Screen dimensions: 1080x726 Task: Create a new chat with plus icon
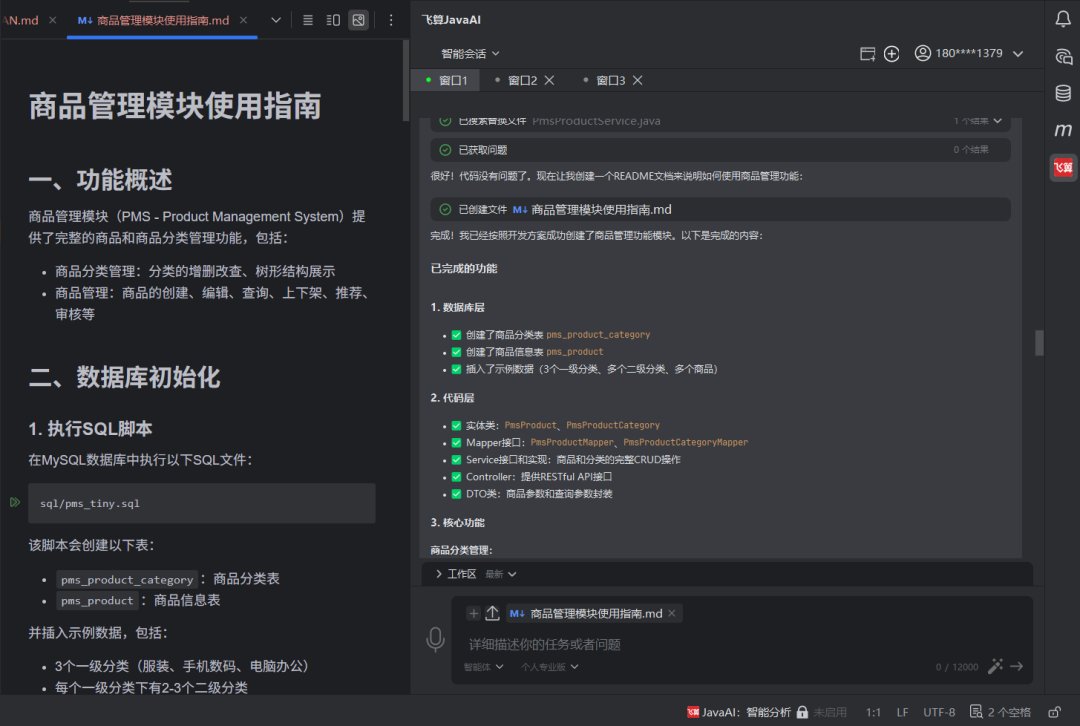coord(891,54)
